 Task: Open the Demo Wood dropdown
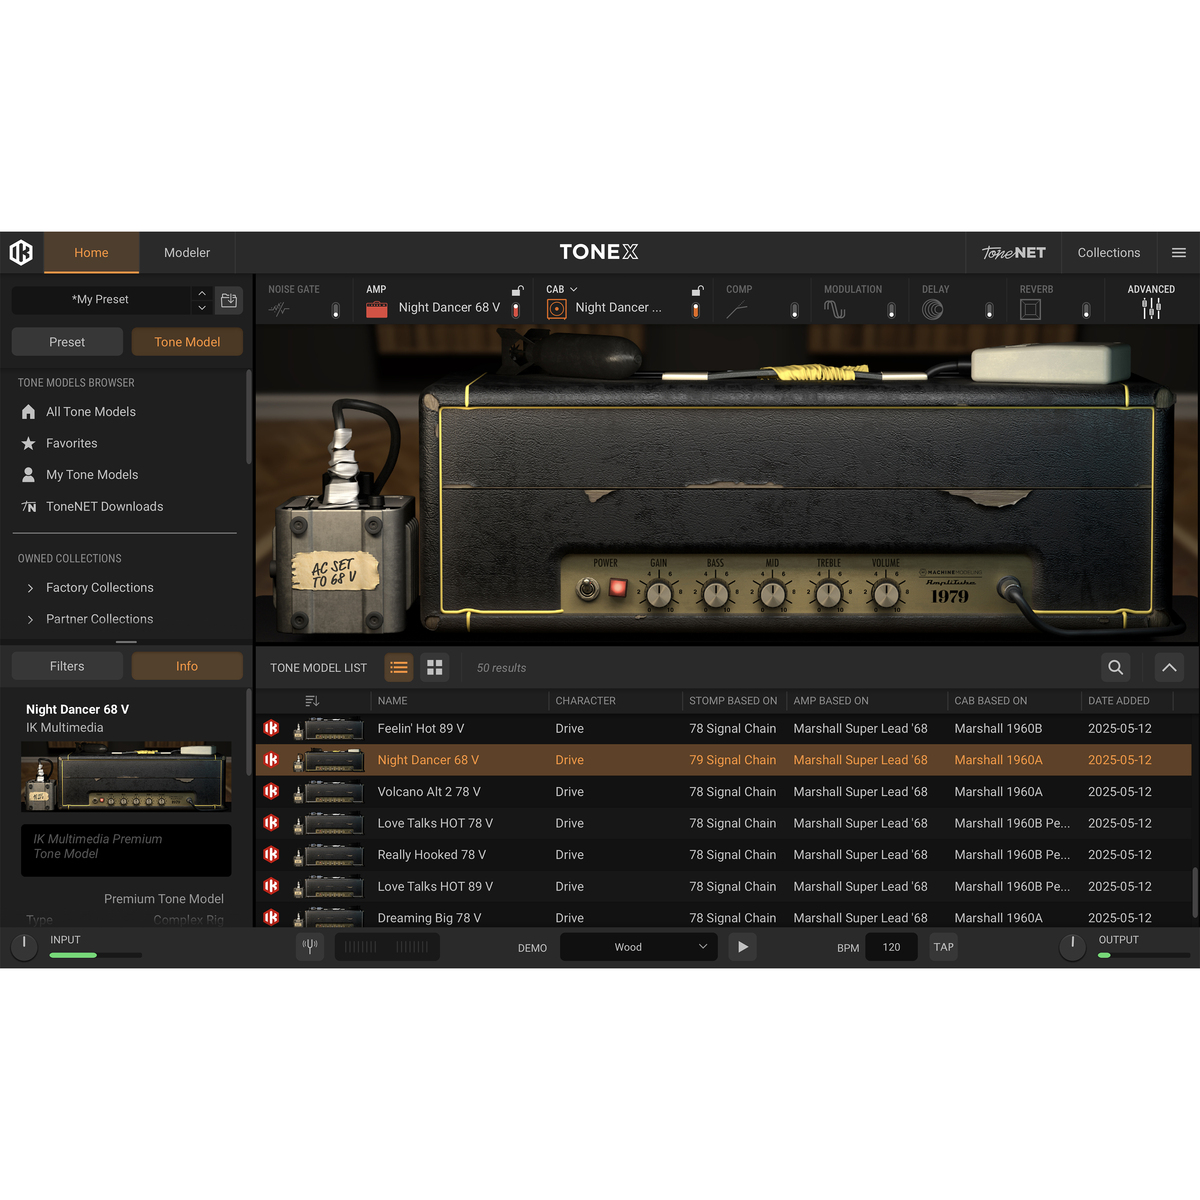(x=639, y=947)
